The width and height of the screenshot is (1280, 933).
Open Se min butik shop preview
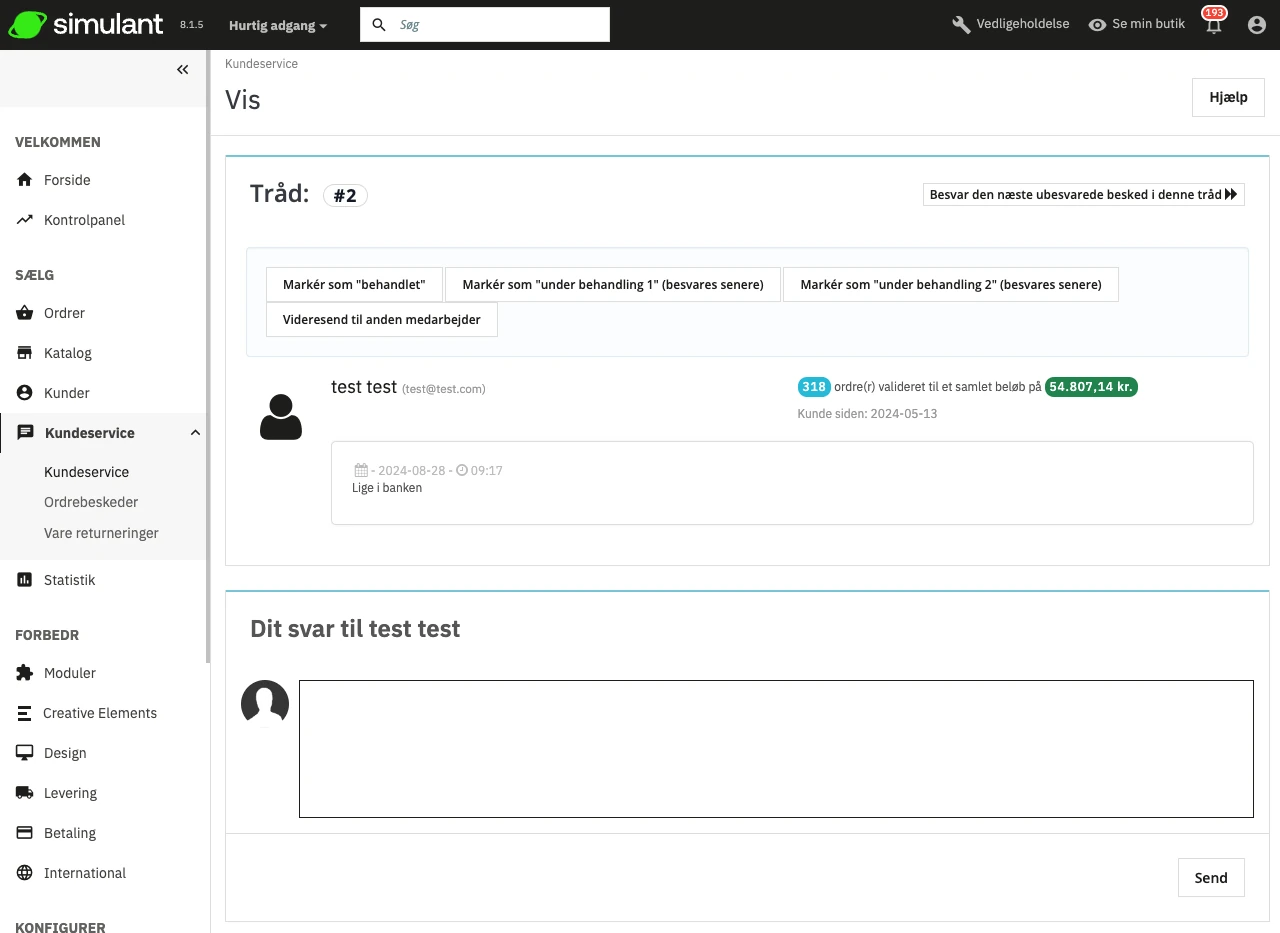tap(1137, 24)
